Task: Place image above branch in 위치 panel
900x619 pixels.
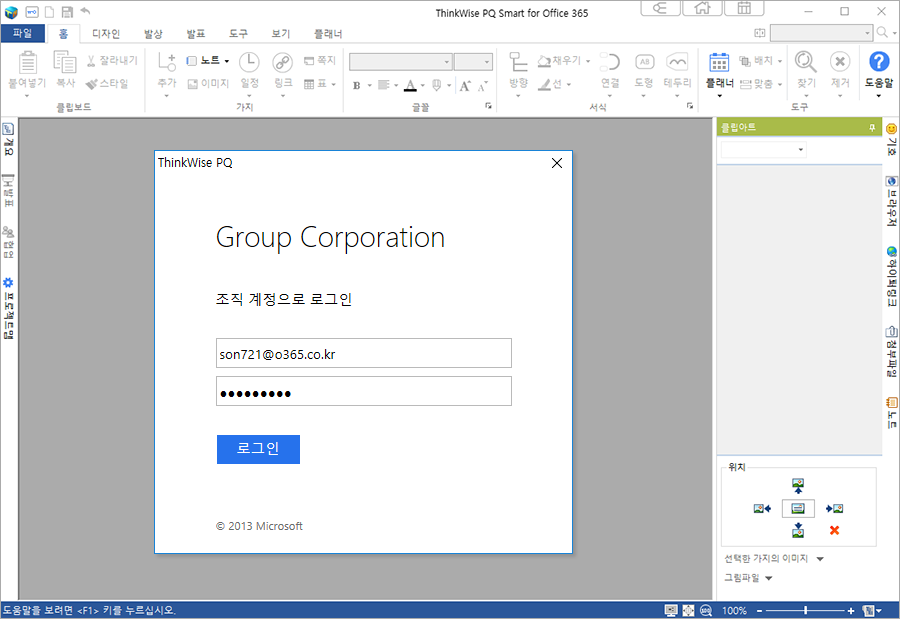Action: (798, 486)
